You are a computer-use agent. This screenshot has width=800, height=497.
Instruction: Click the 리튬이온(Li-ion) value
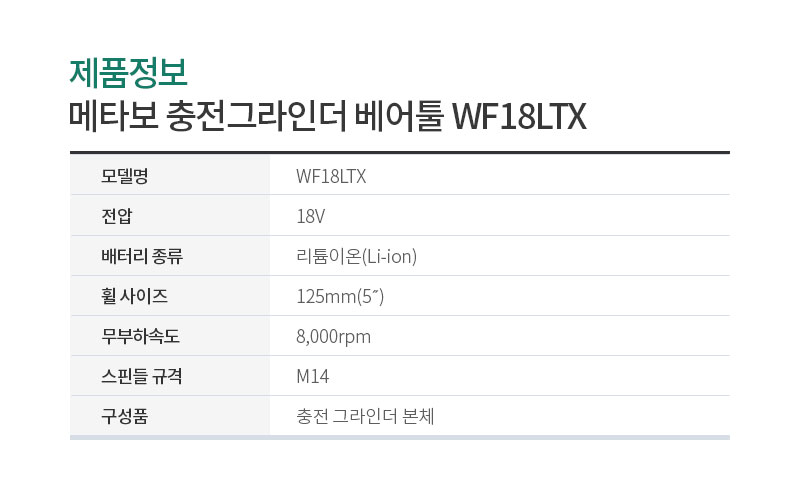click(x=356, y=256)
